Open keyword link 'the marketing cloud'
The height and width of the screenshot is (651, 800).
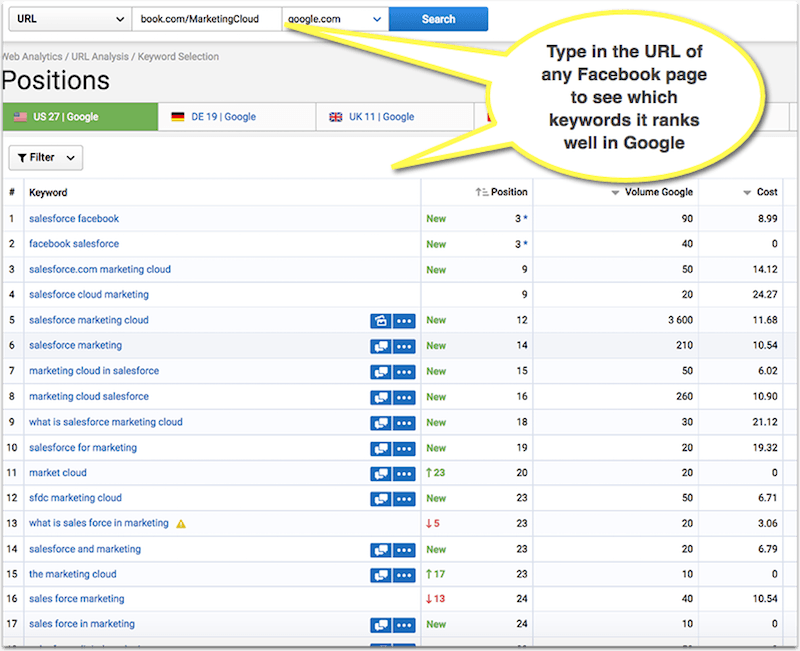click(x=73, y=574)
